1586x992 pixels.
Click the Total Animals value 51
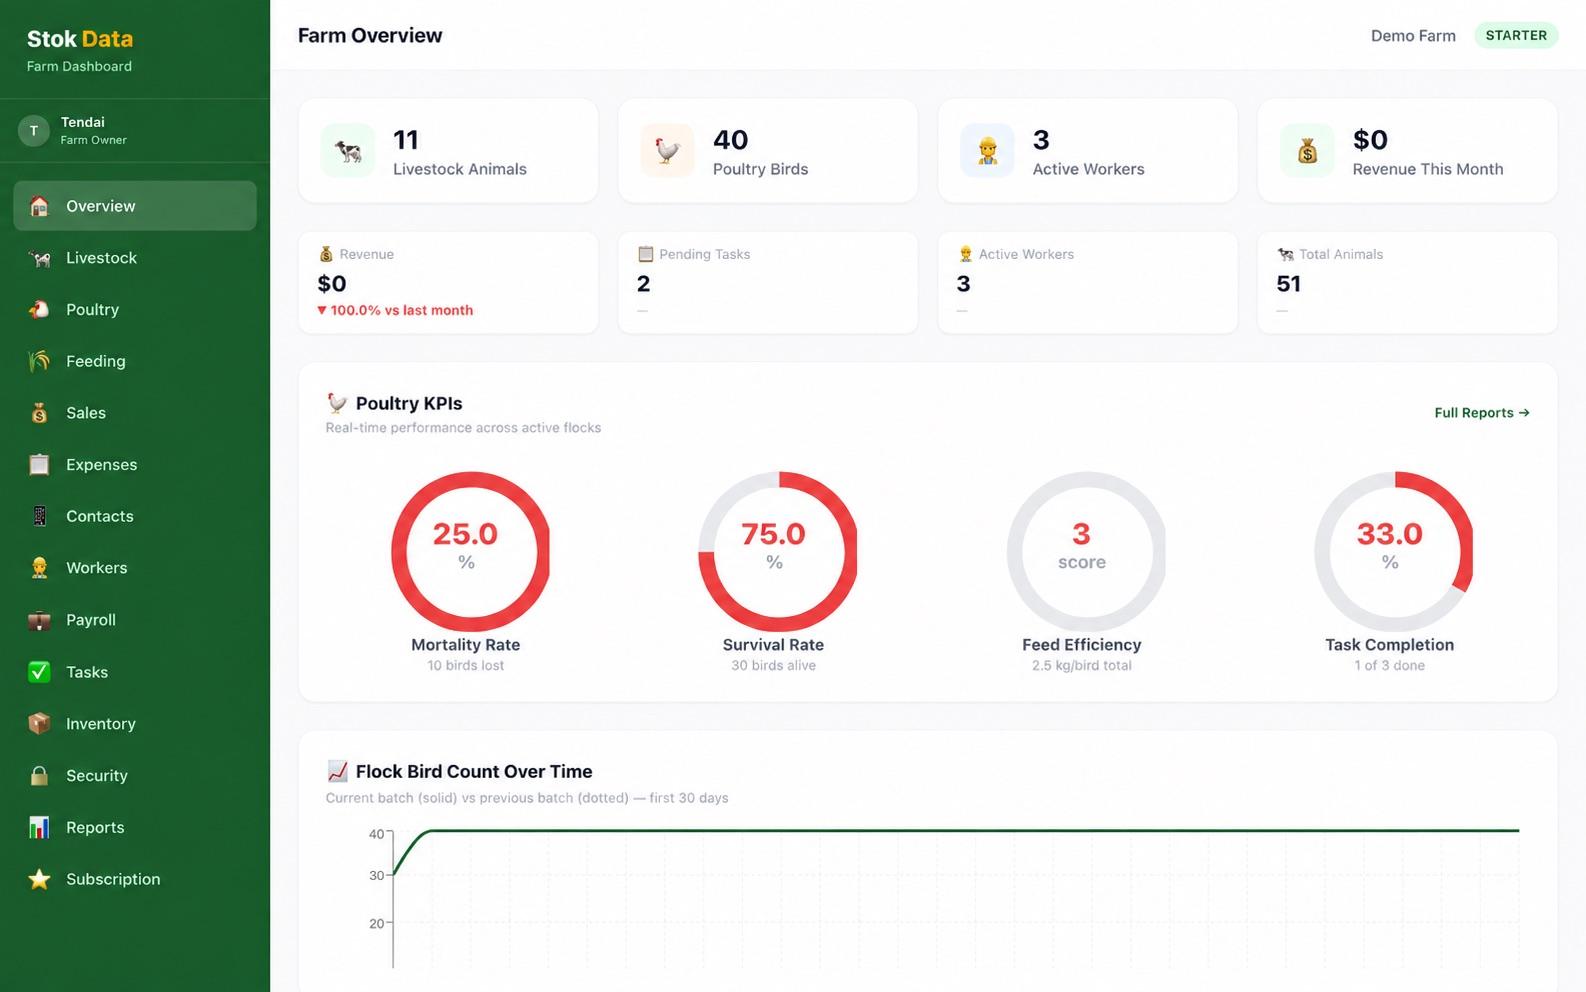(x=1289, y=284)
